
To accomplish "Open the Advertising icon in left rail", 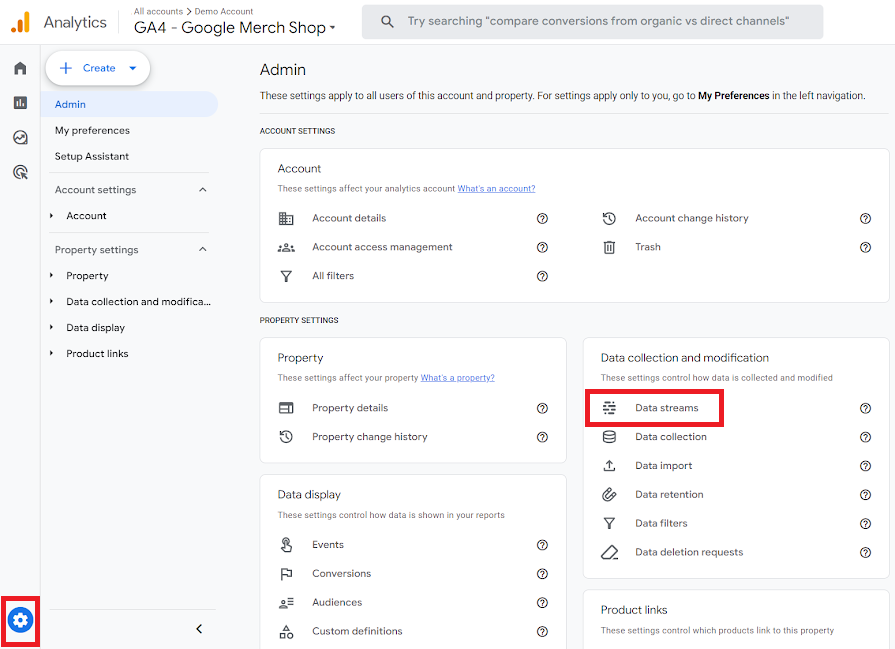I will [x=21, y=172].
